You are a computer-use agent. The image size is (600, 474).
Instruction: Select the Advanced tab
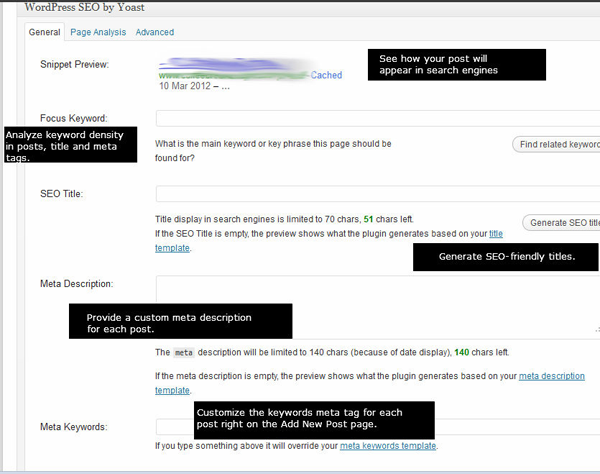point(155,32)
